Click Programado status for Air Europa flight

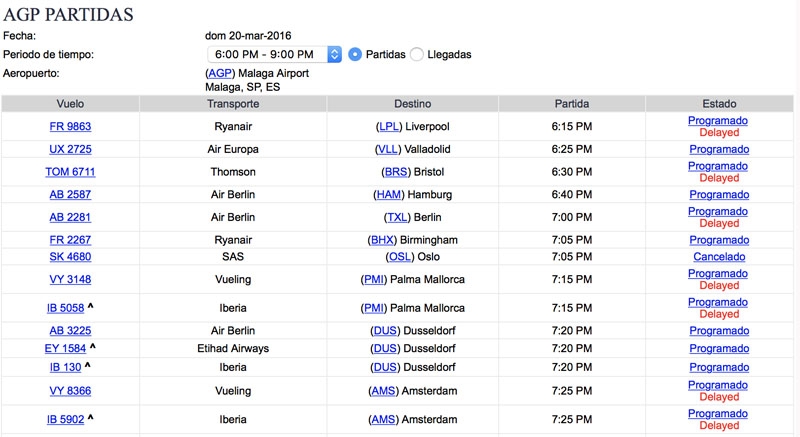pyautogui.click(x=719, y=149)
